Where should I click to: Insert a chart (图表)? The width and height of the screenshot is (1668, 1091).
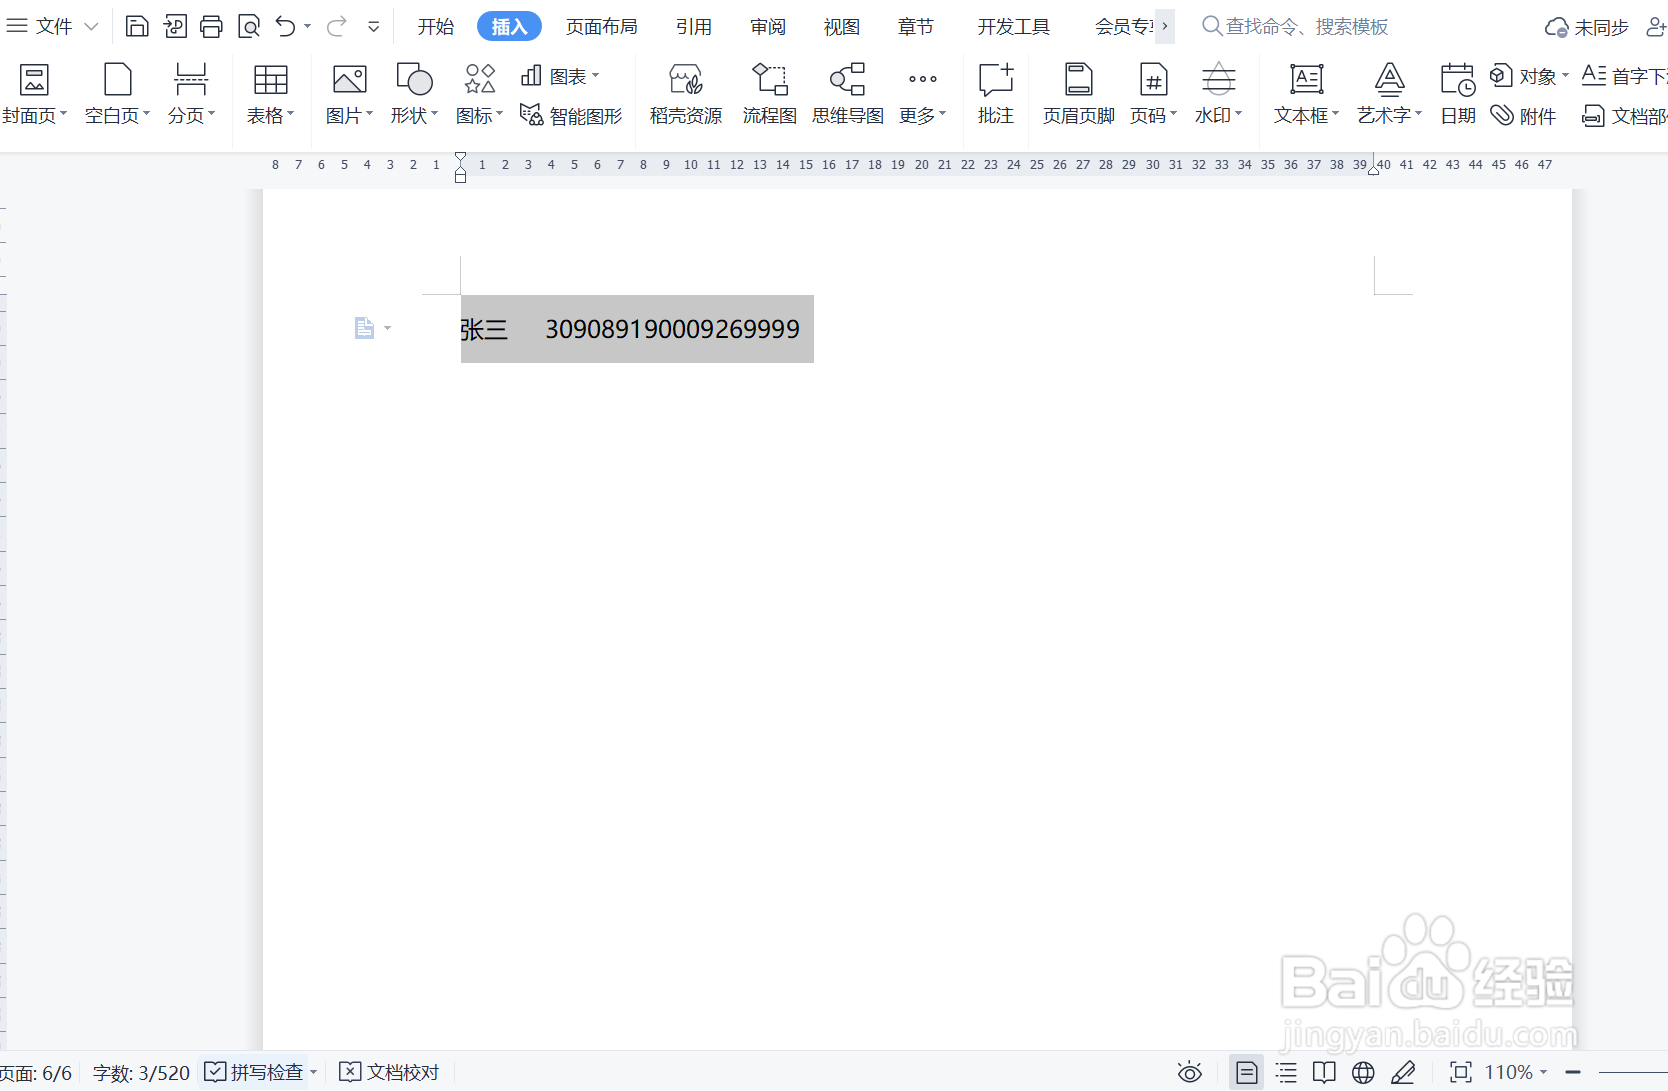(560, 76)
